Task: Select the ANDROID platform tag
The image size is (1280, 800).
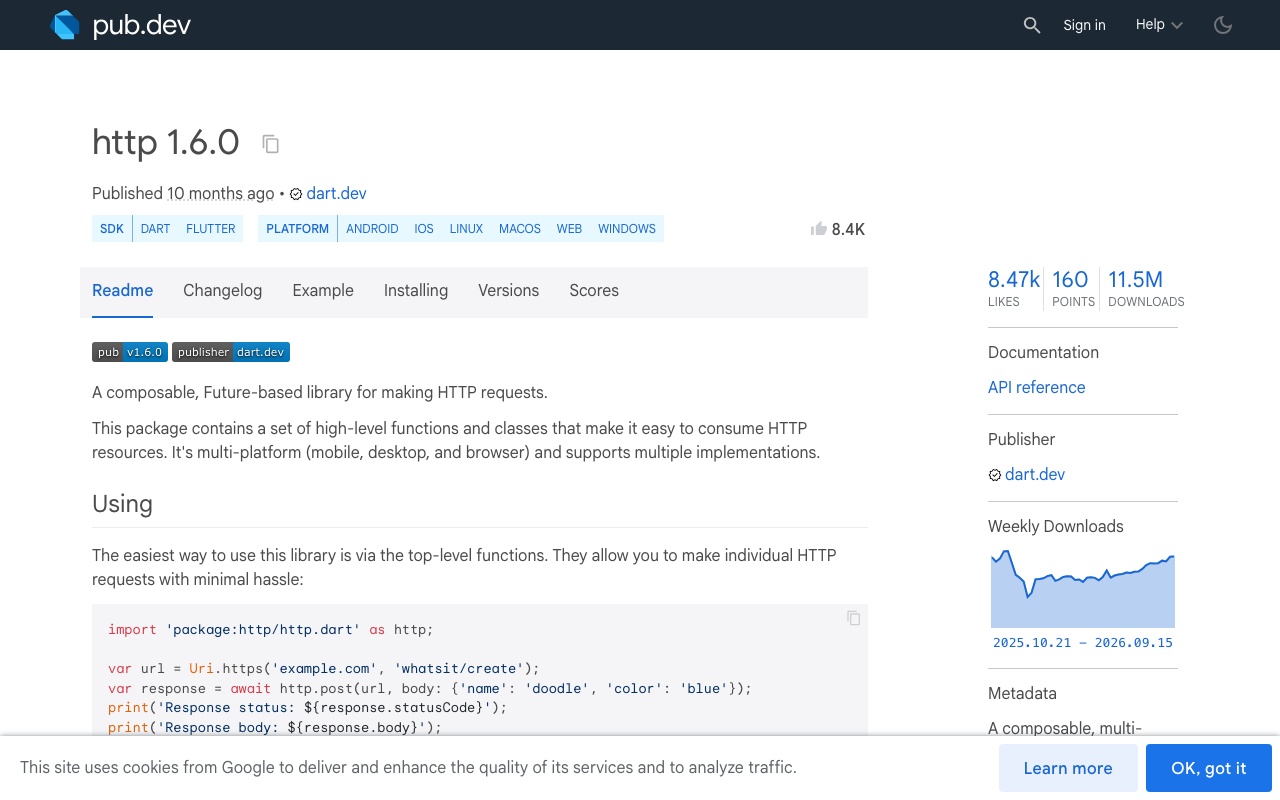Action: [372, 229]
